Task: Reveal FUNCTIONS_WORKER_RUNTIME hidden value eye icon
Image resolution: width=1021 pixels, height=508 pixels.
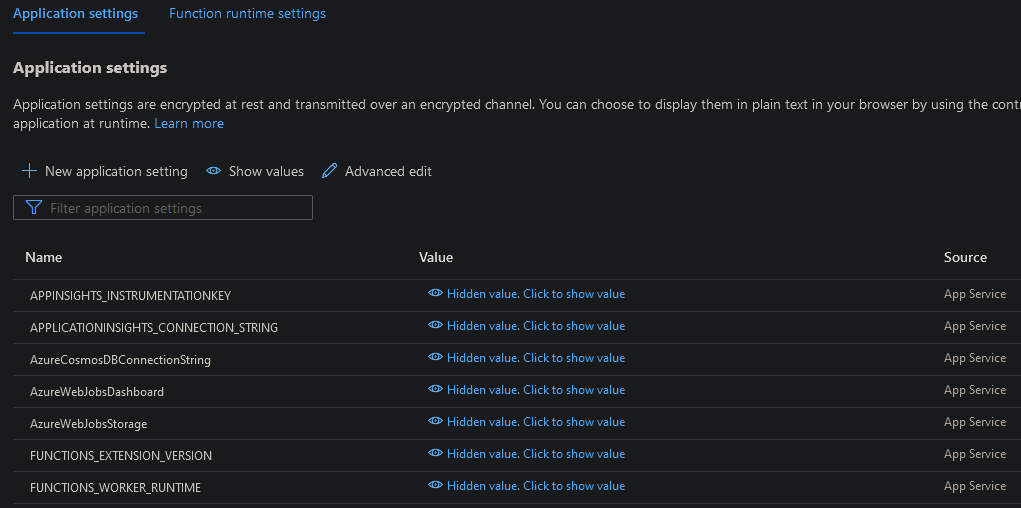Action: [435, 486]
